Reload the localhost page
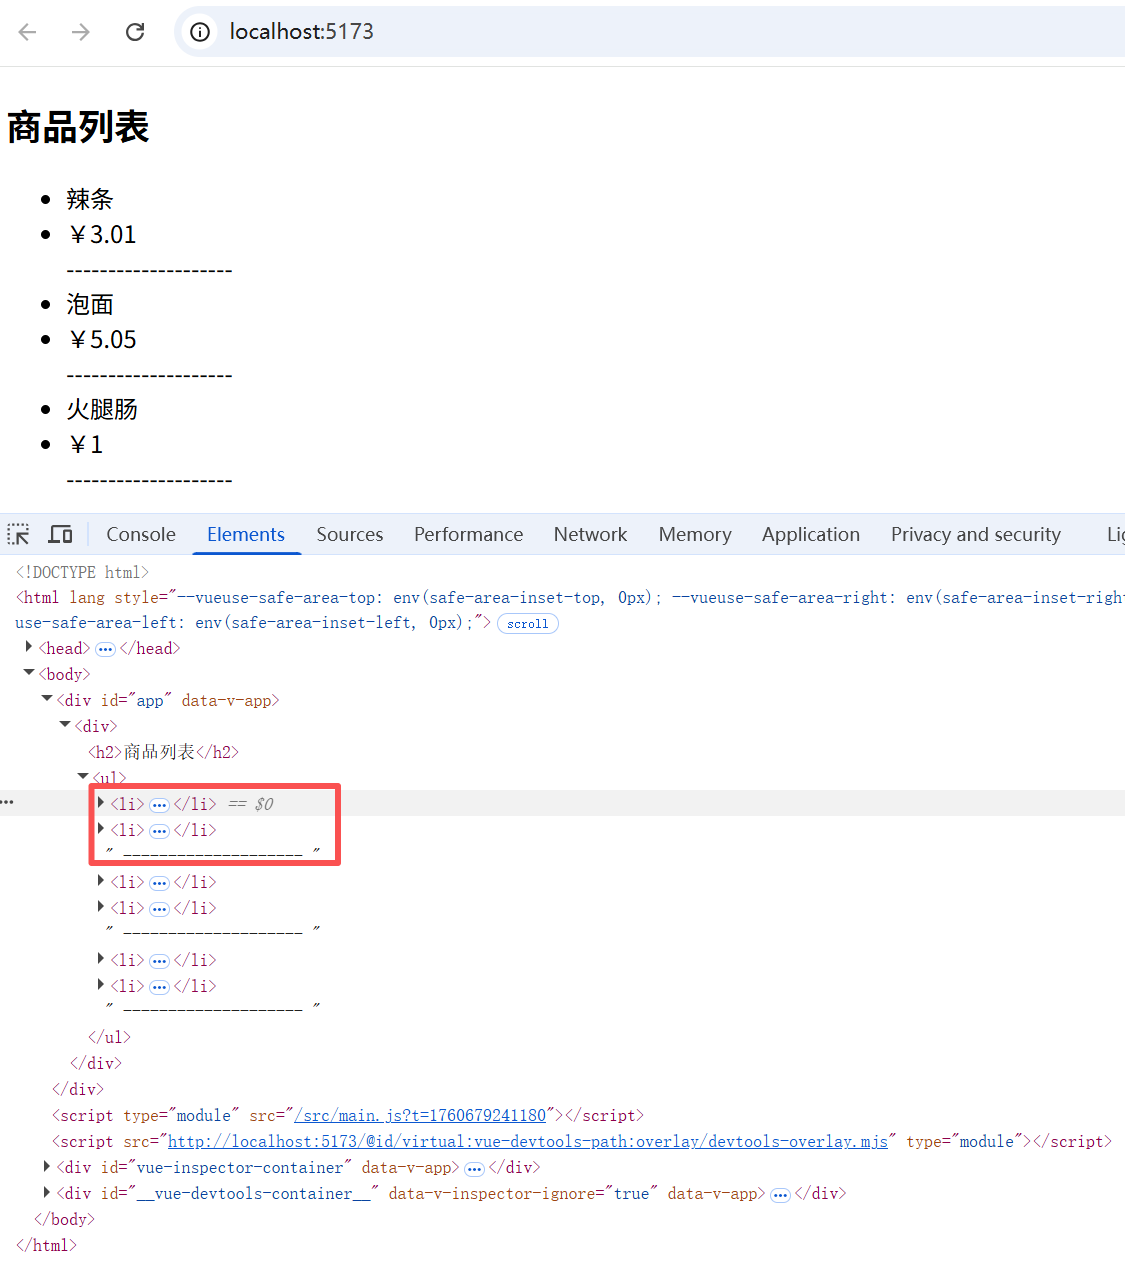Image resolution: width=1125 pixels, height=1263 pixels. coord(135,32)
